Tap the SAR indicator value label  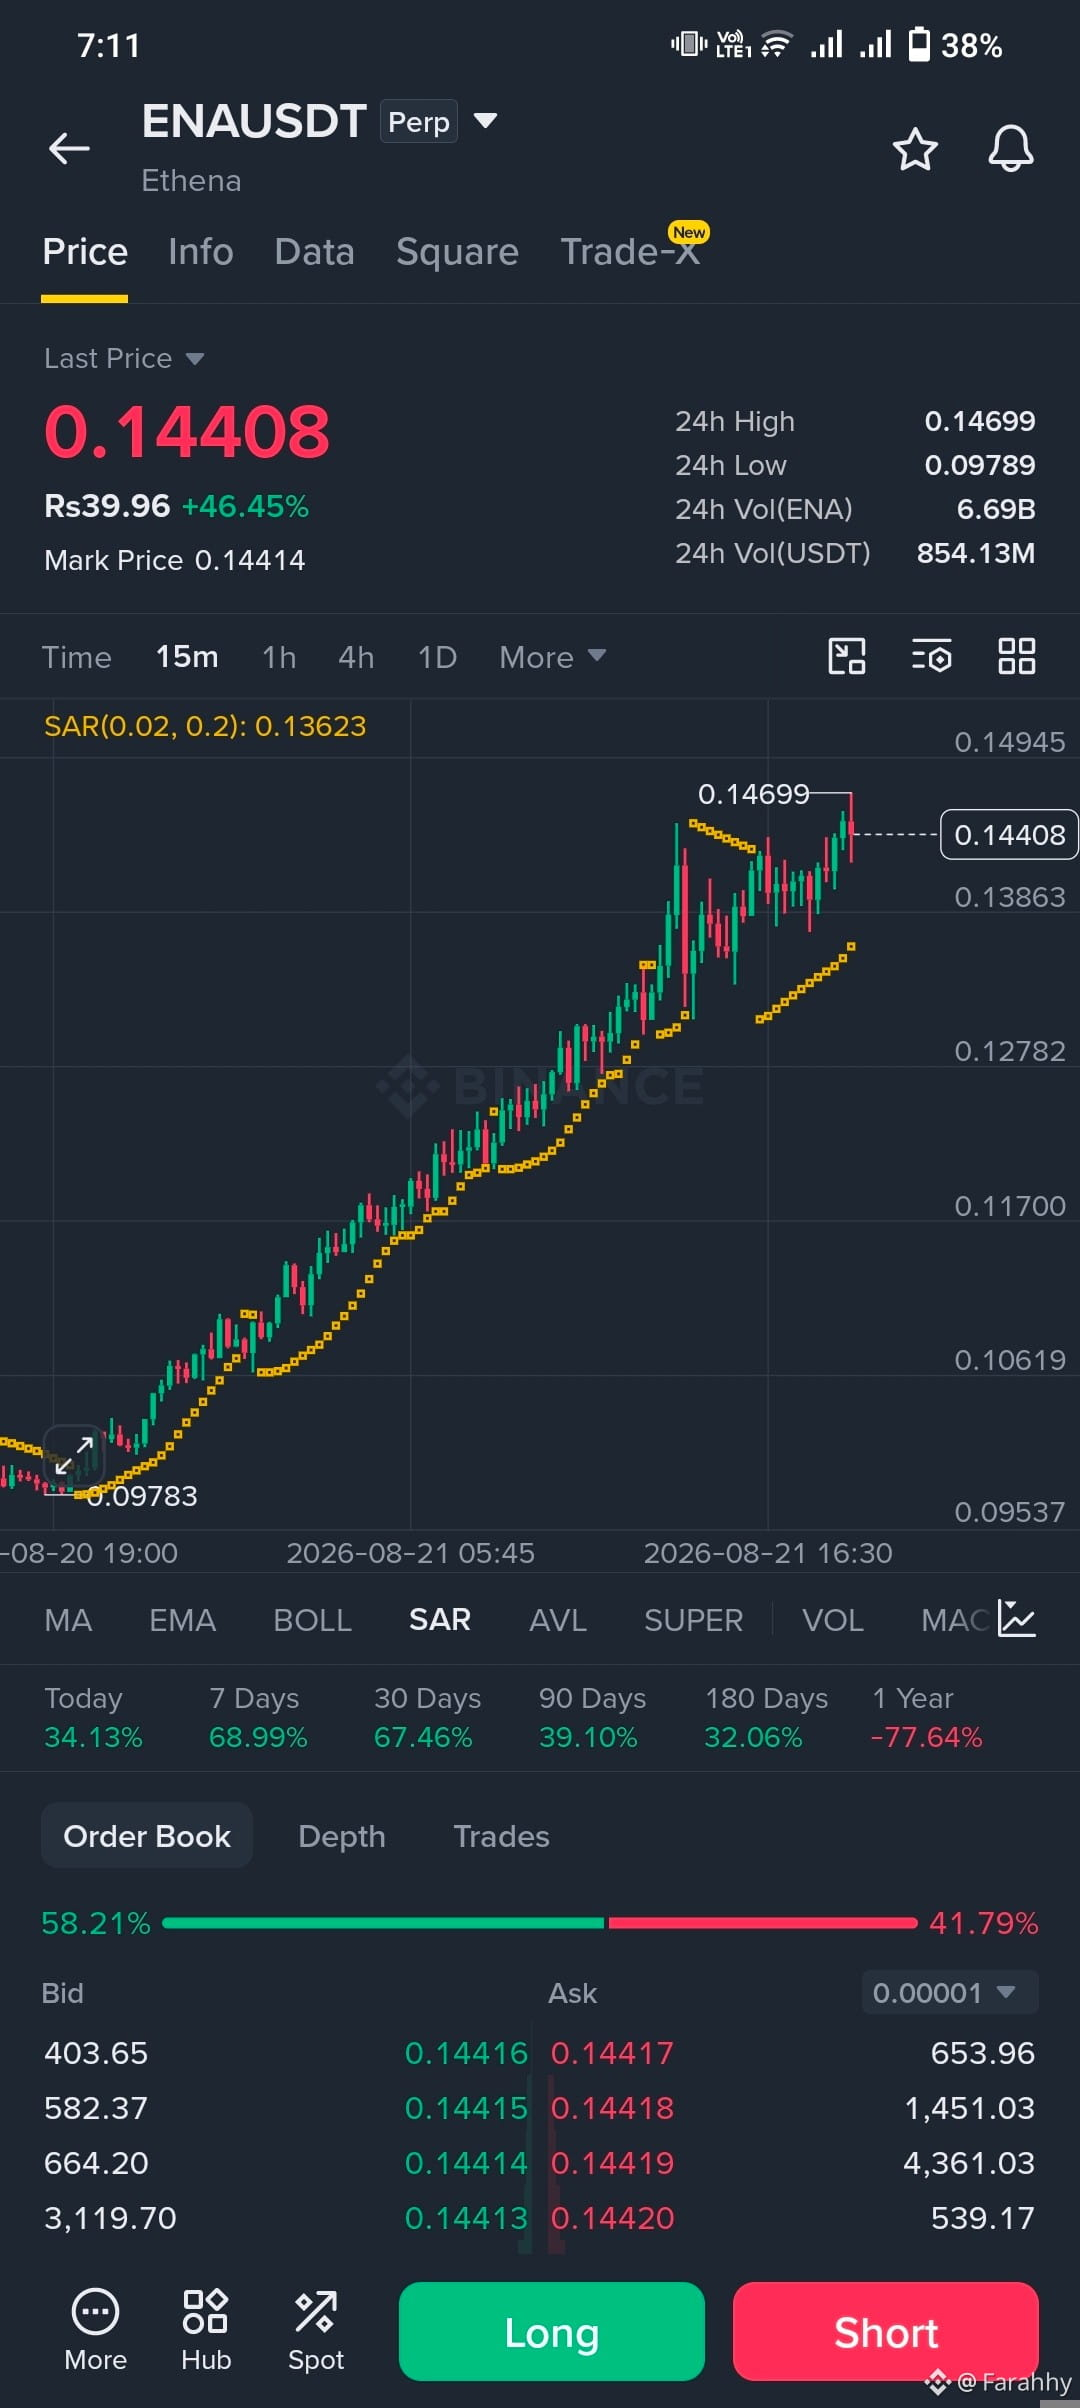(205, 726)
